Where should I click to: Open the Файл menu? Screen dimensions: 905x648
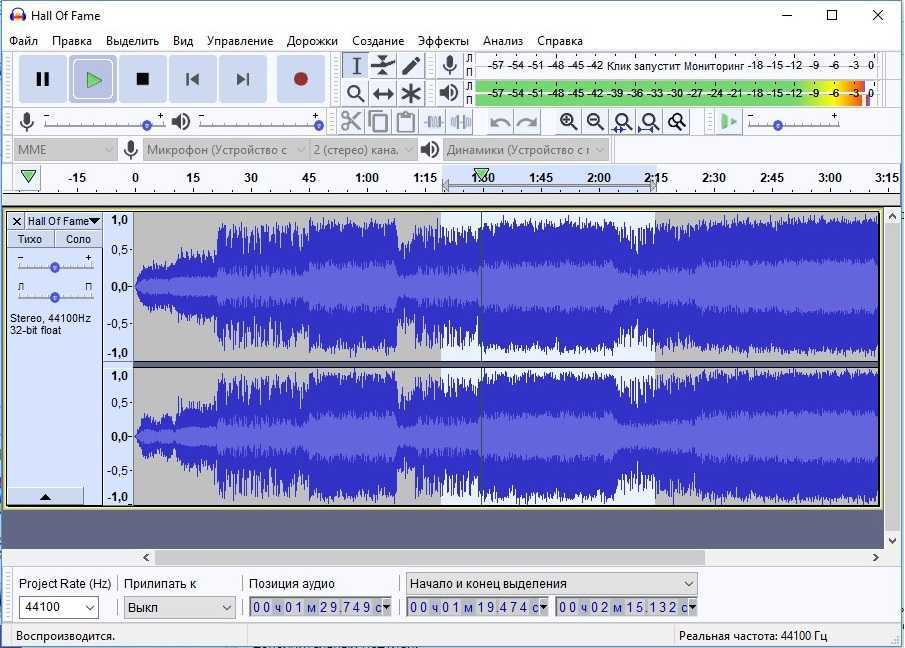pos(24,41)
